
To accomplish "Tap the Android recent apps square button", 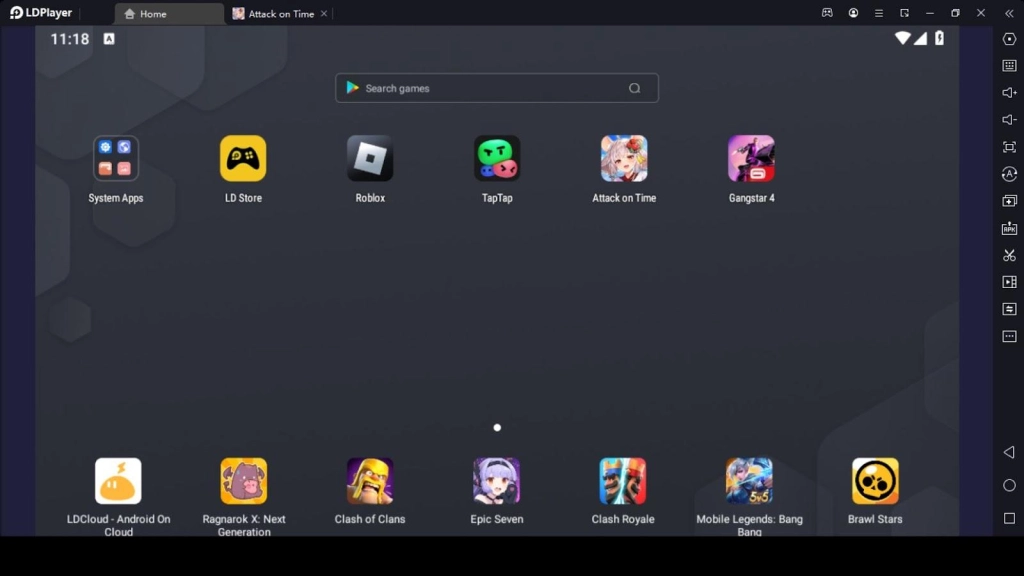I will 1009,519.
